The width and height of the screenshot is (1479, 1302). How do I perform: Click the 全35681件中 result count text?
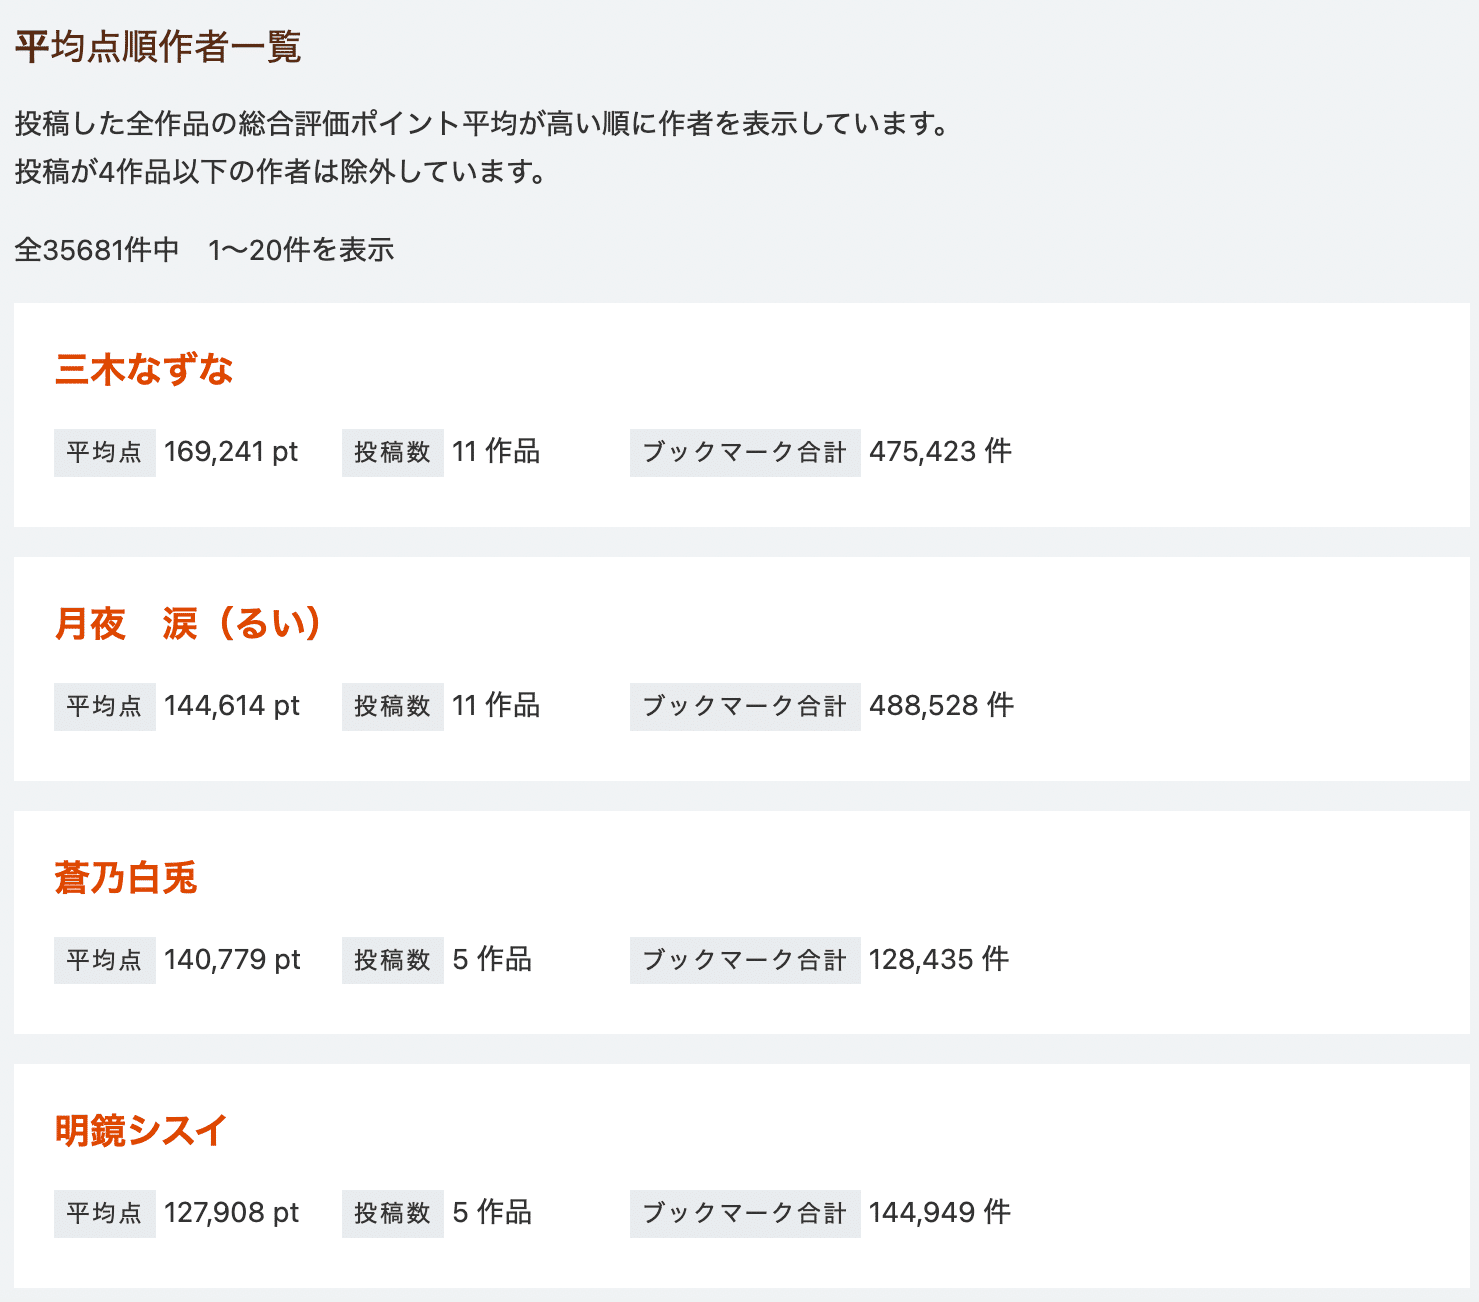pyautogui.click(x=204, y=249)
